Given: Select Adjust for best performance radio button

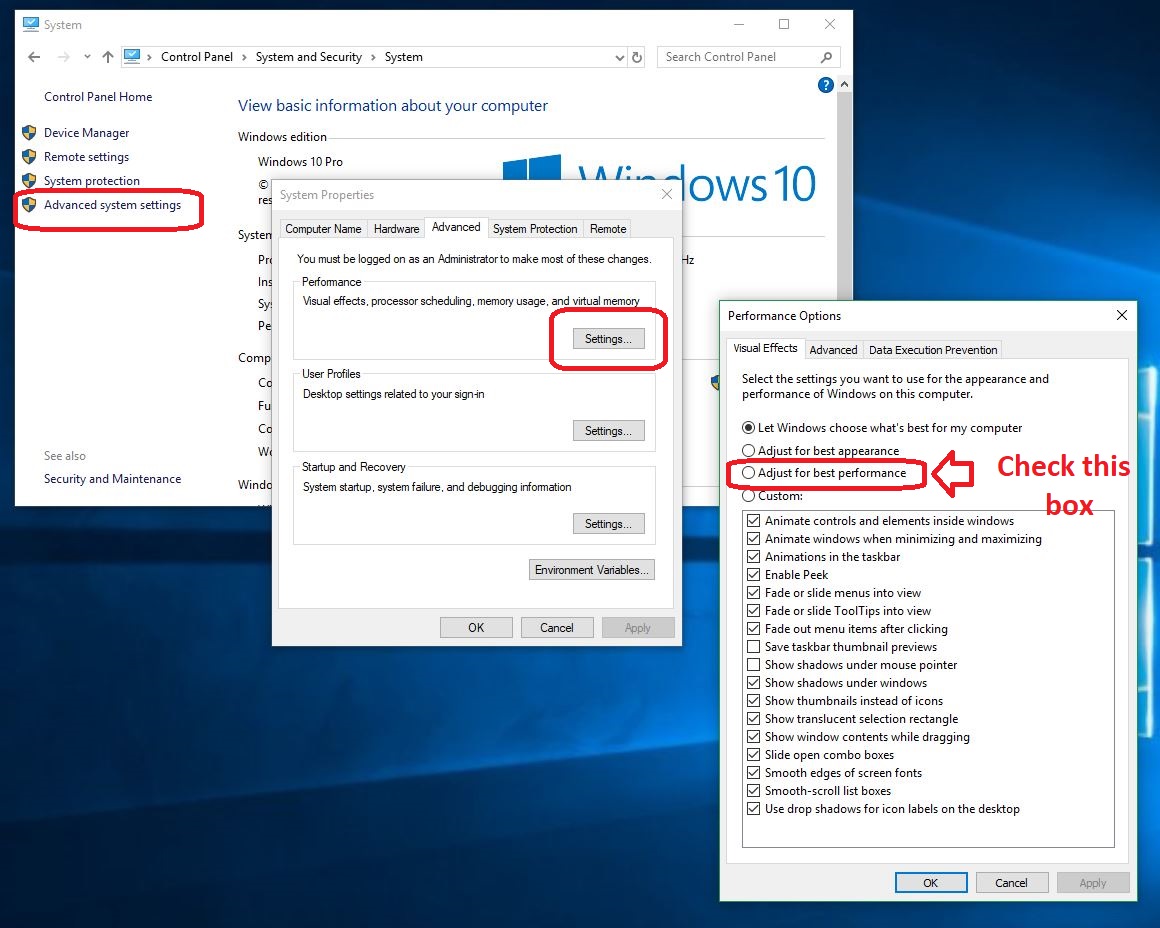Looking at the screenshot, I should click(748, 473).
